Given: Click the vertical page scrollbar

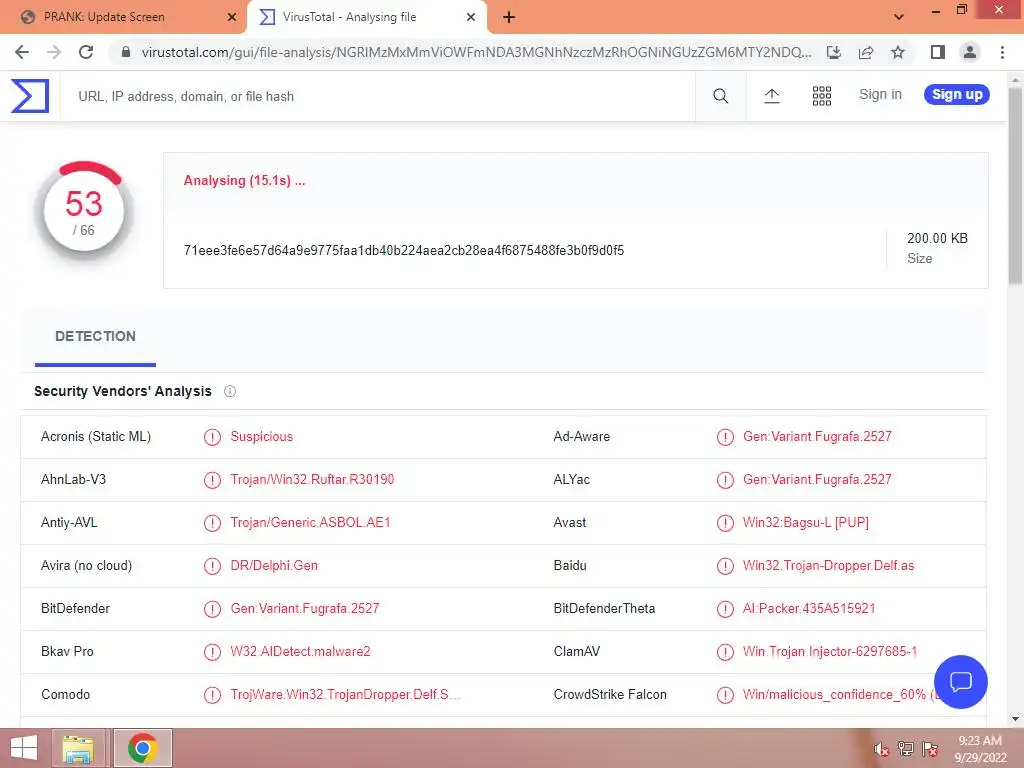Looking at the screenshot, I should (x=1016, y=185).
